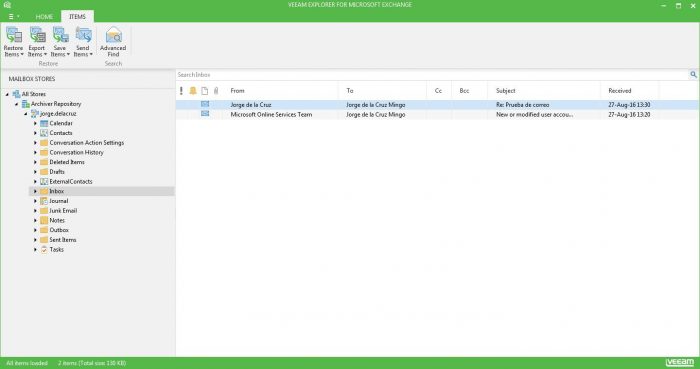Collapse the All Stores node

(x=7, y=95)
